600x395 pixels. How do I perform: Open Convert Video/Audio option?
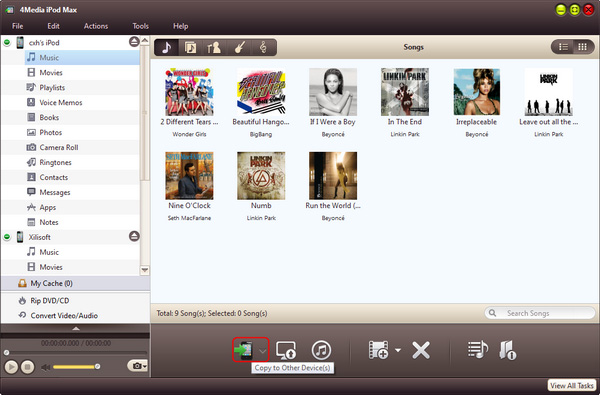click(75, 315)
